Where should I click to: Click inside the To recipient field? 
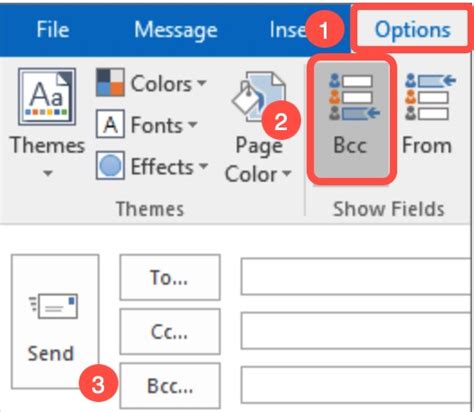click(x=356, y=276)
